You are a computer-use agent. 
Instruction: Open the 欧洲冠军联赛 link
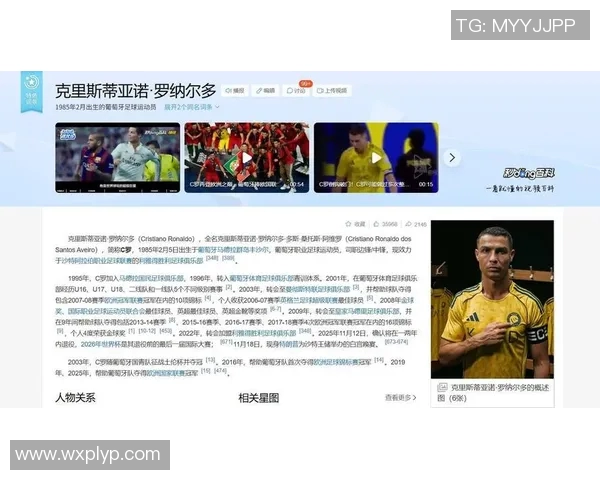[x=123, y=300]
